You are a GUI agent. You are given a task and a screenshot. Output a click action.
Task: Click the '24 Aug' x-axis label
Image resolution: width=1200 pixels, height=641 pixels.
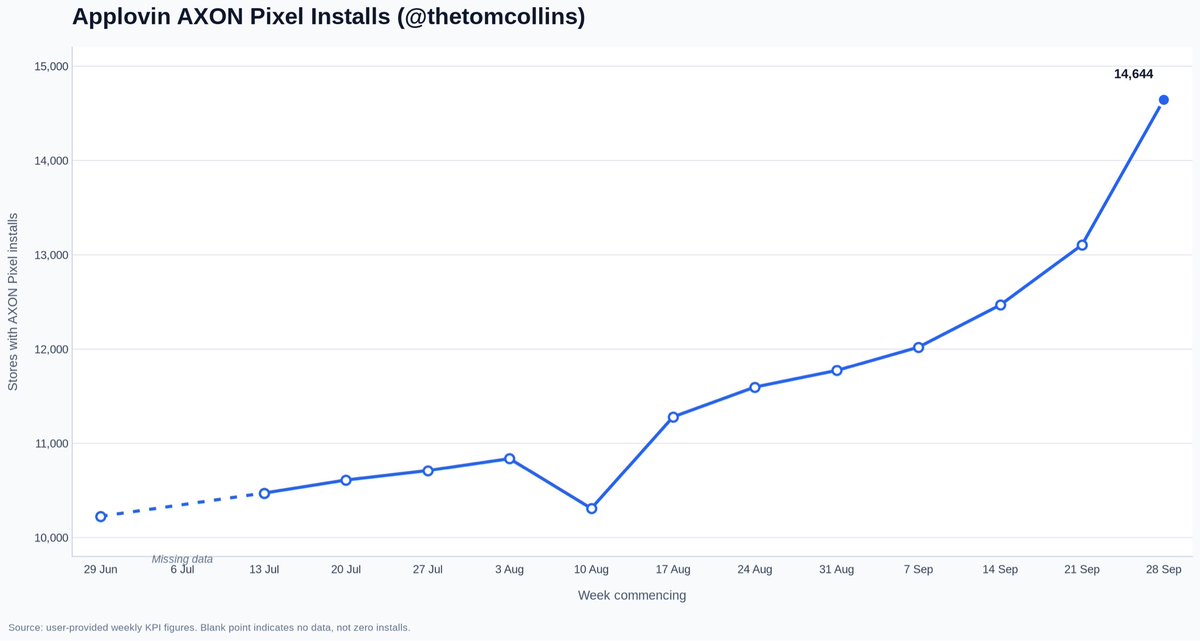point(755,570)
